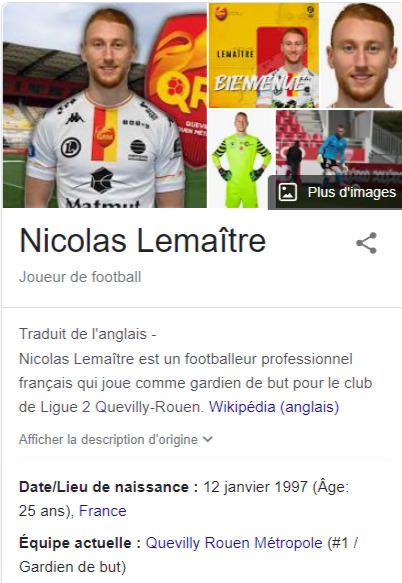Click the 12 janvier 1997 birth date
402x583 pixels.
click(x=255, y=487)
